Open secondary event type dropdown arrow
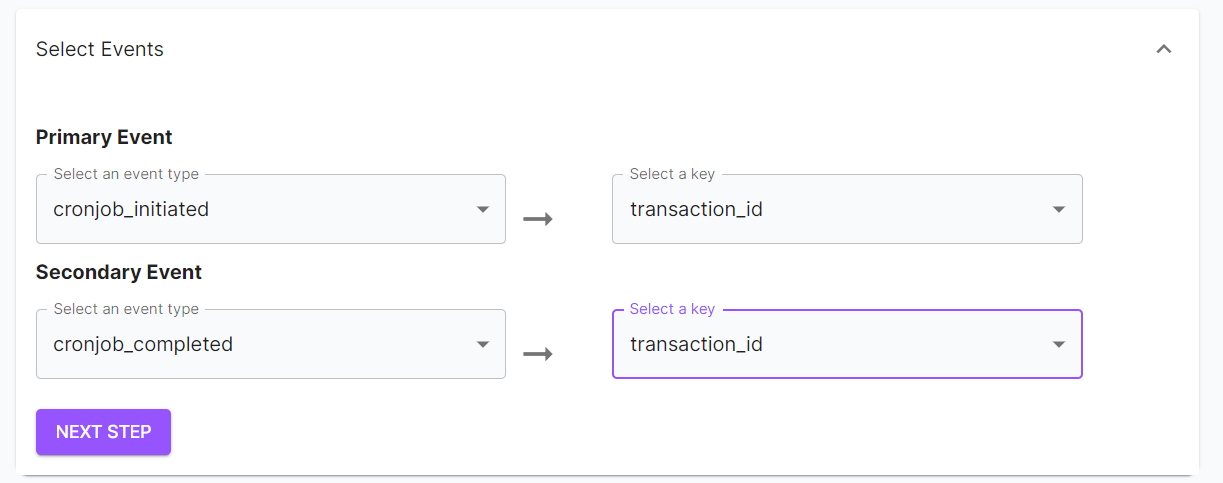This screenshot has height=483, width=1223. [x=483, y=345]
